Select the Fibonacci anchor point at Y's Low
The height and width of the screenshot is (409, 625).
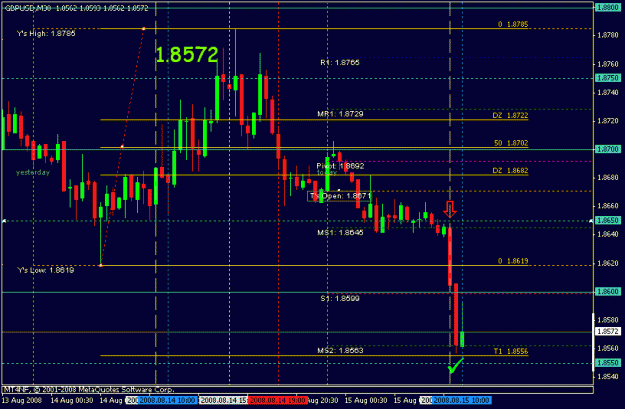tap(100, 265)
